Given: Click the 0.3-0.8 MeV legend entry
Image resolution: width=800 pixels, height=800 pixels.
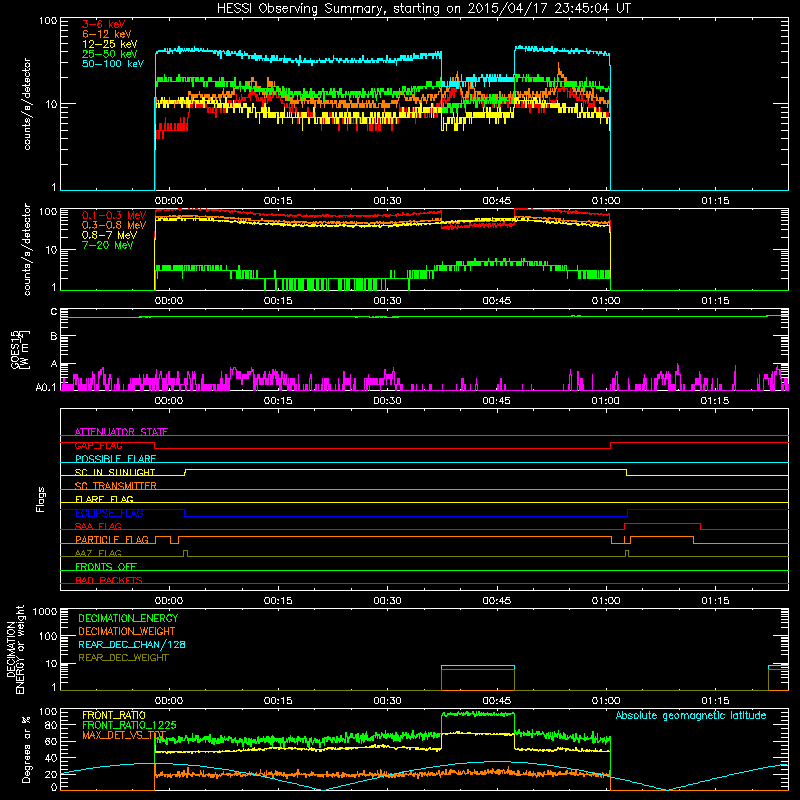Looking at the screenshot, I should coord(114,226).
